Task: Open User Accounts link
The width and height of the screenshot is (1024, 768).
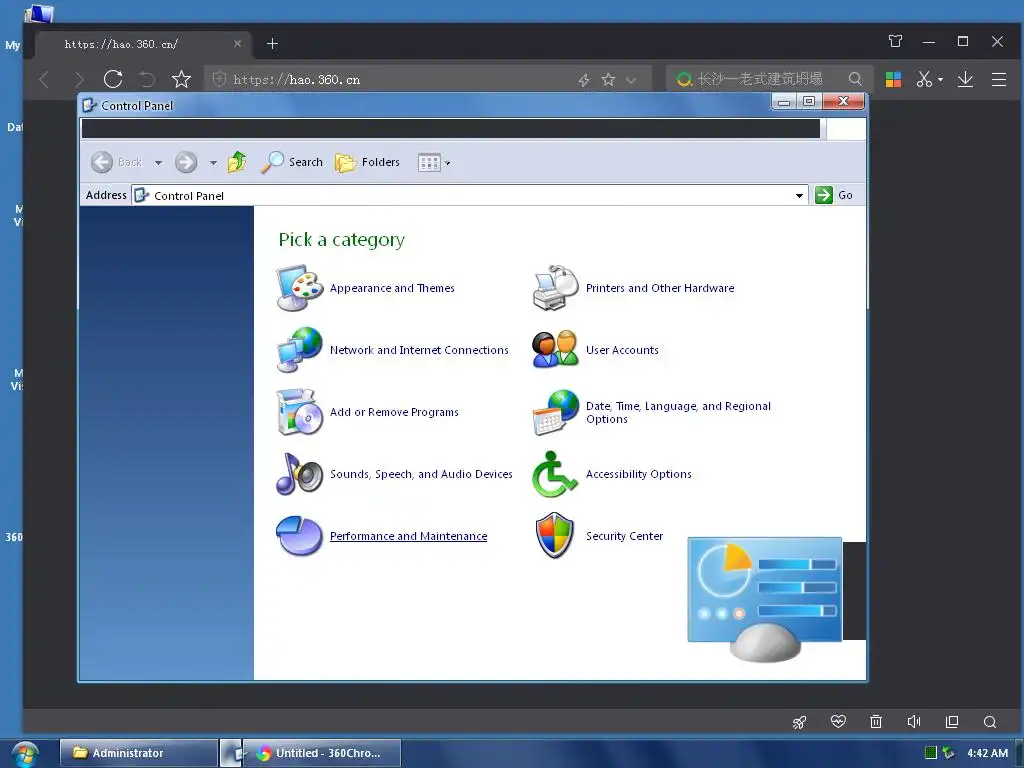Action: pyautogui.click(x=622, y=350)
